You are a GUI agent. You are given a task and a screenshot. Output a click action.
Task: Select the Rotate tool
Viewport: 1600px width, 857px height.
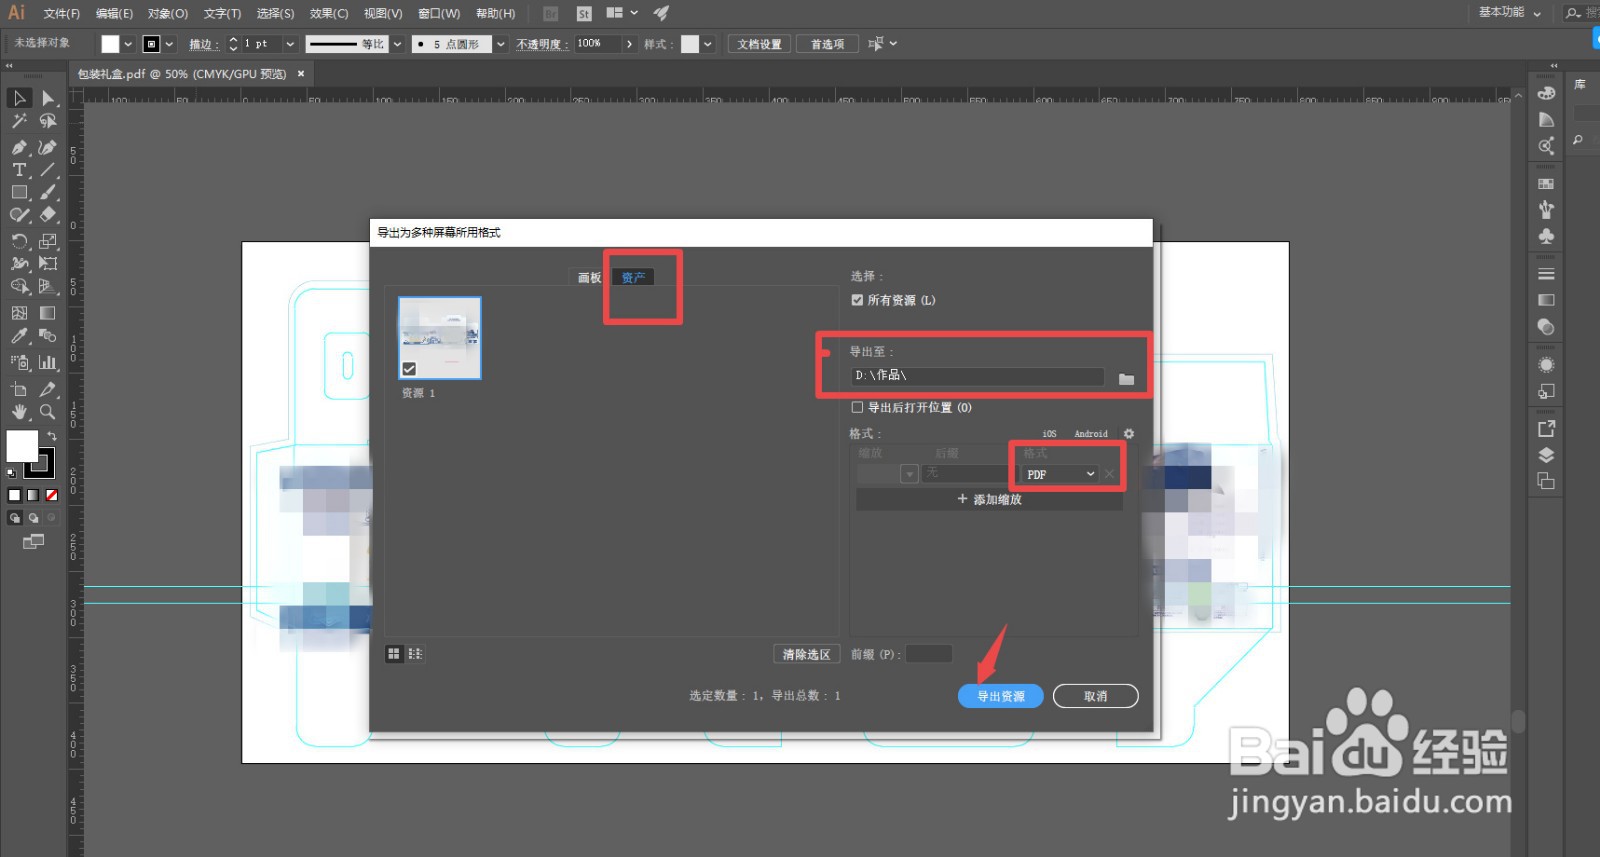coord(19,241)
